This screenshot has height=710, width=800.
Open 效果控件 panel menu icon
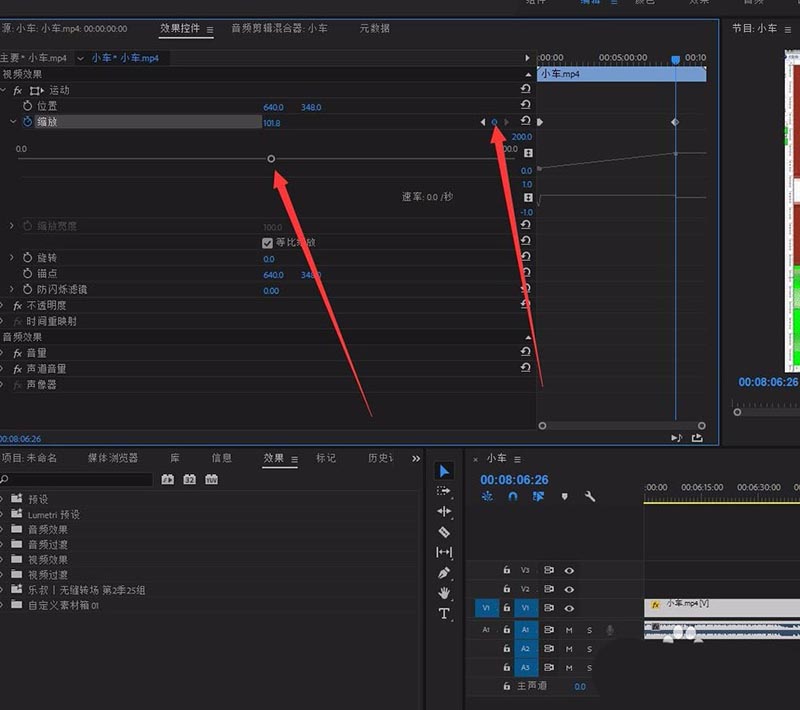(210, 30)
